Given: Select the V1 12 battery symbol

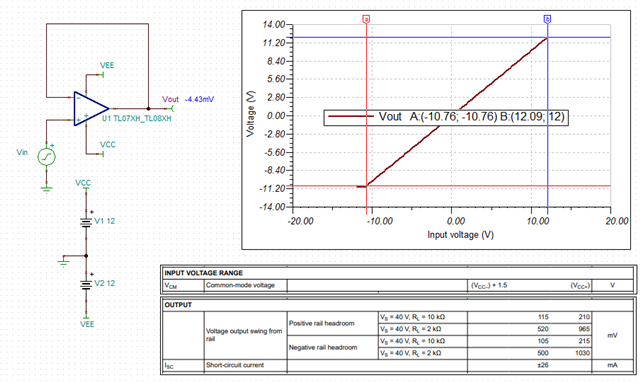Looking at the screenshot, I should tap(86, 222).
